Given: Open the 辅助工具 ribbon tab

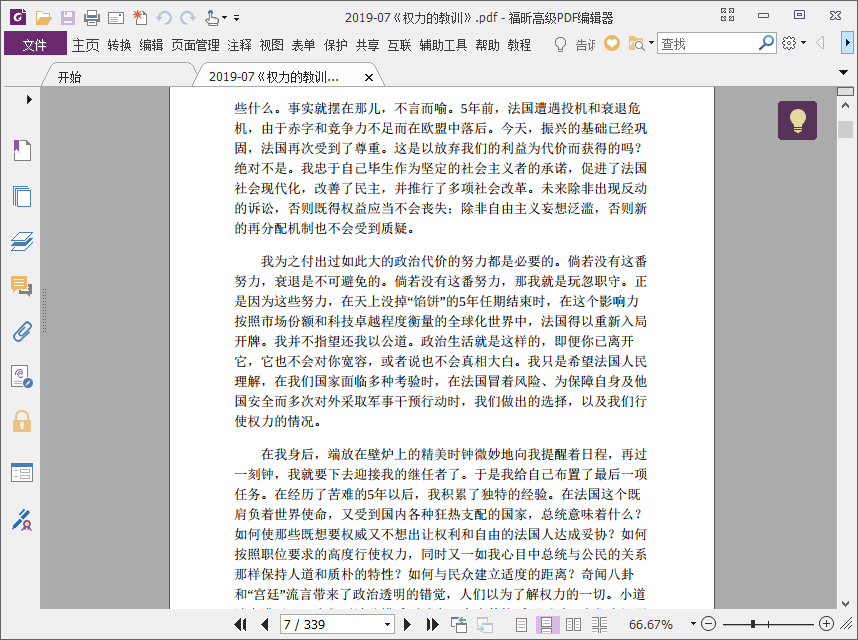Looking at the screenshot, I should point(443,45).
